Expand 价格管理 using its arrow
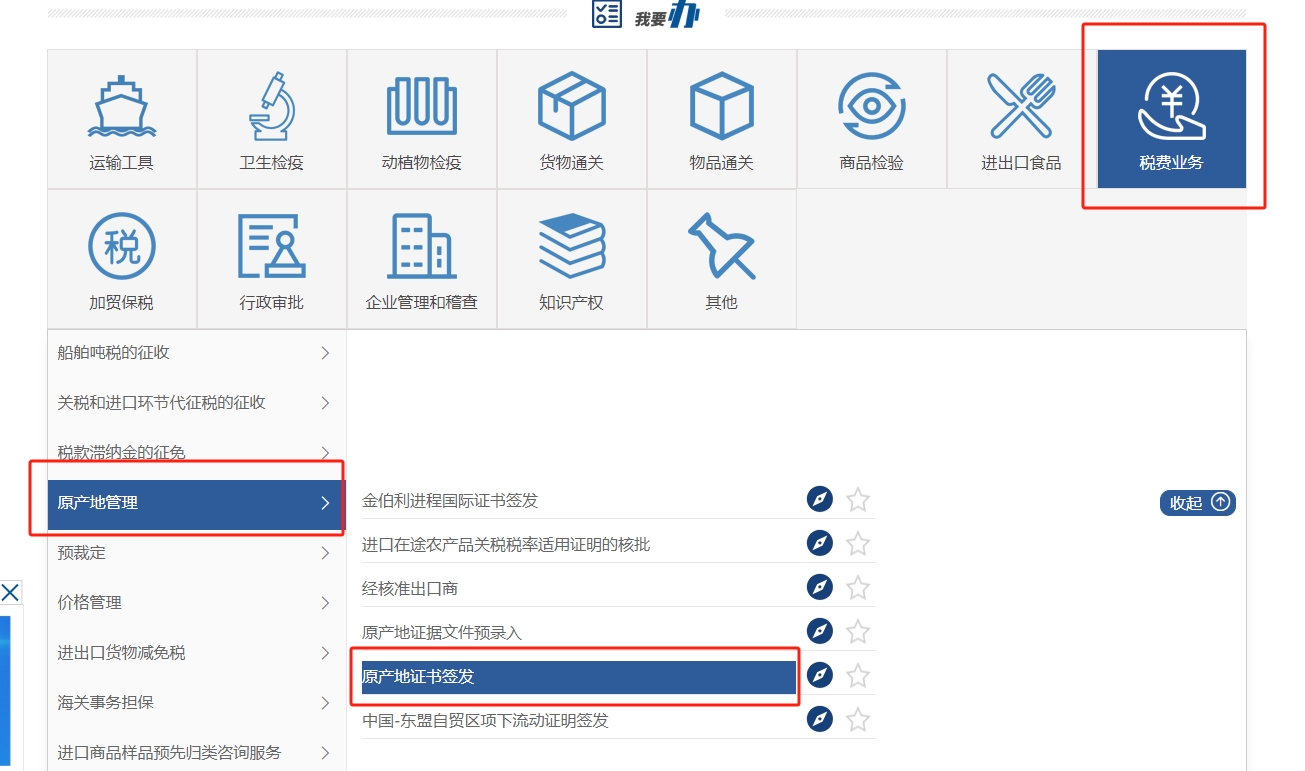Screen dimensions: 1305x771 tap(325, 603)
